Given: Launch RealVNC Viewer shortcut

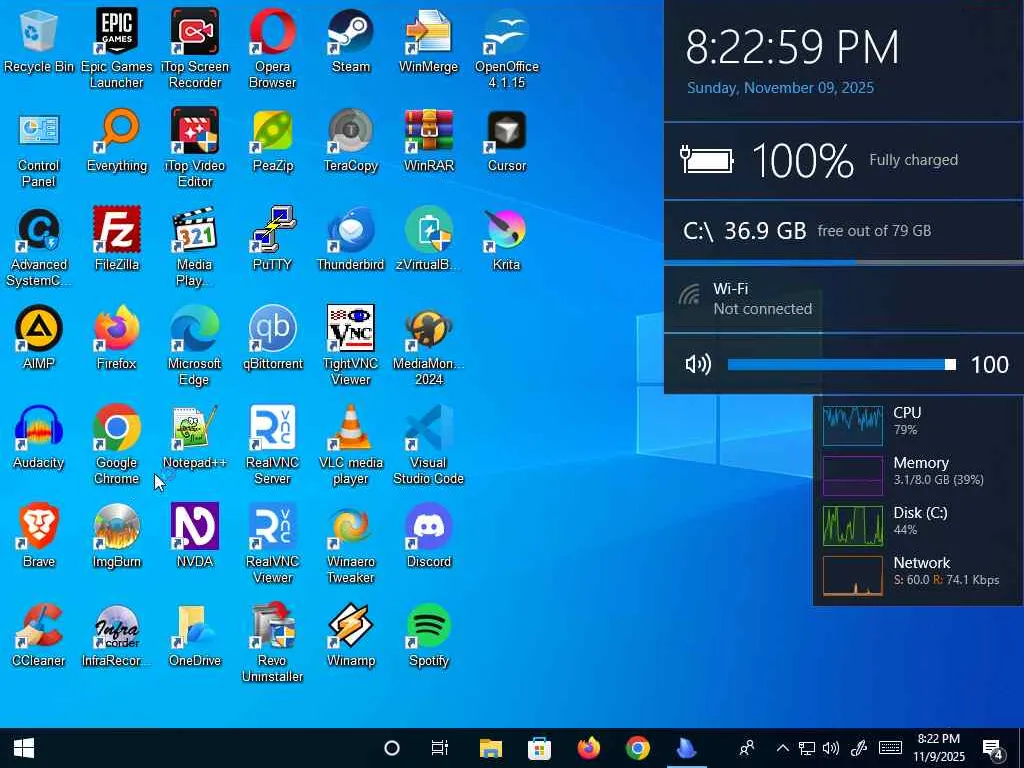Looking at the screenshot, I should click(272, 544).
